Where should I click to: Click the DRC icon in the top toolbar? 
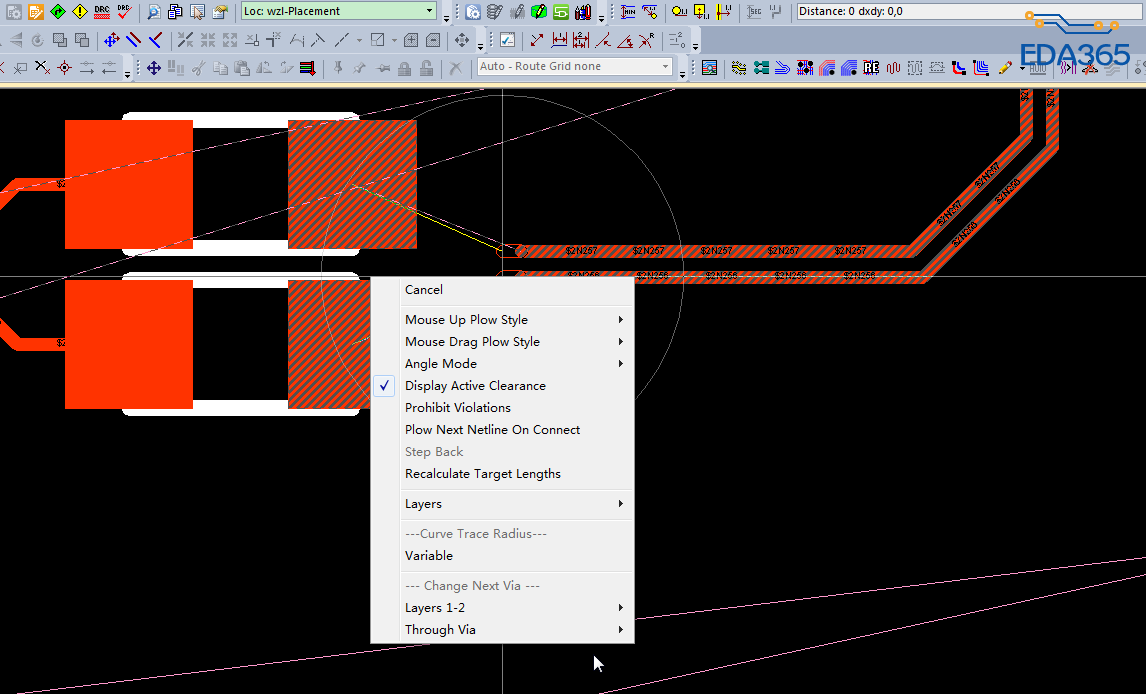coord(101,12)
